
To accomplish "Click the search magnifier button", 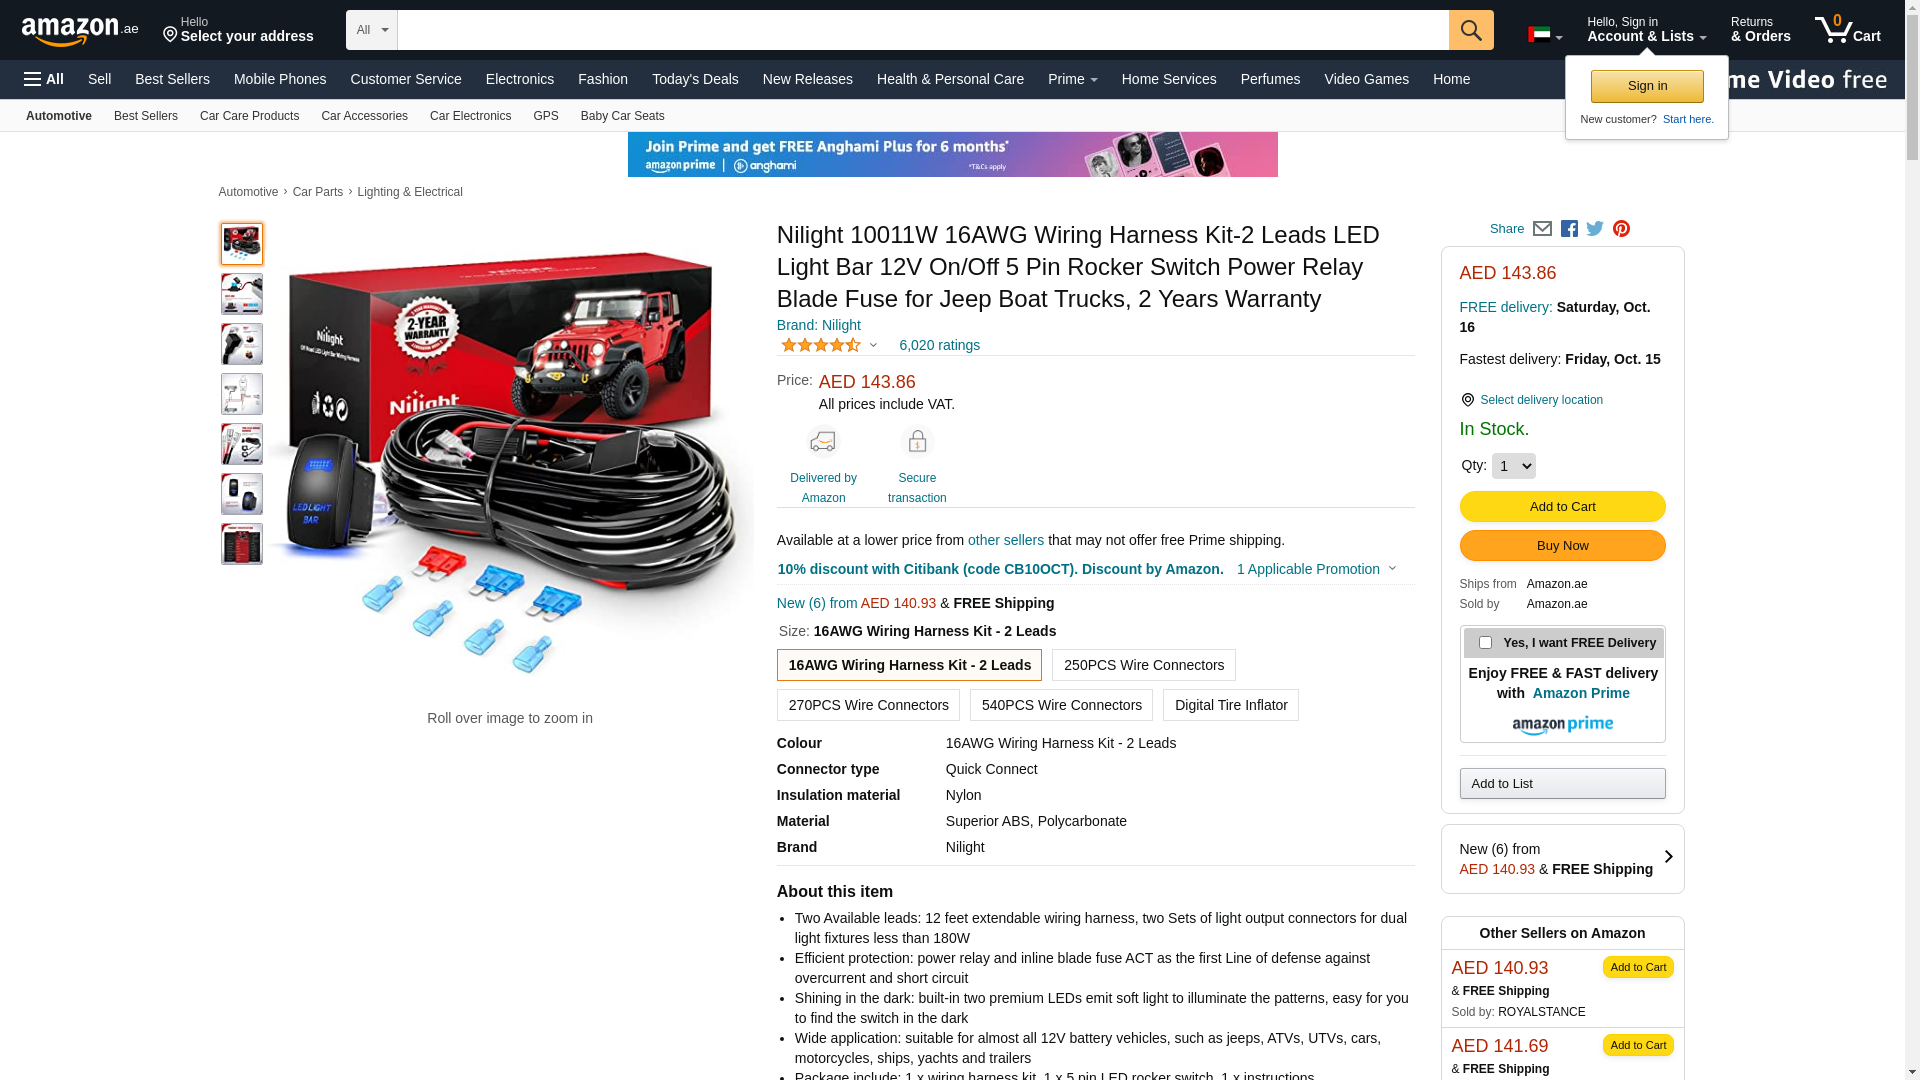I will 1471,30.
